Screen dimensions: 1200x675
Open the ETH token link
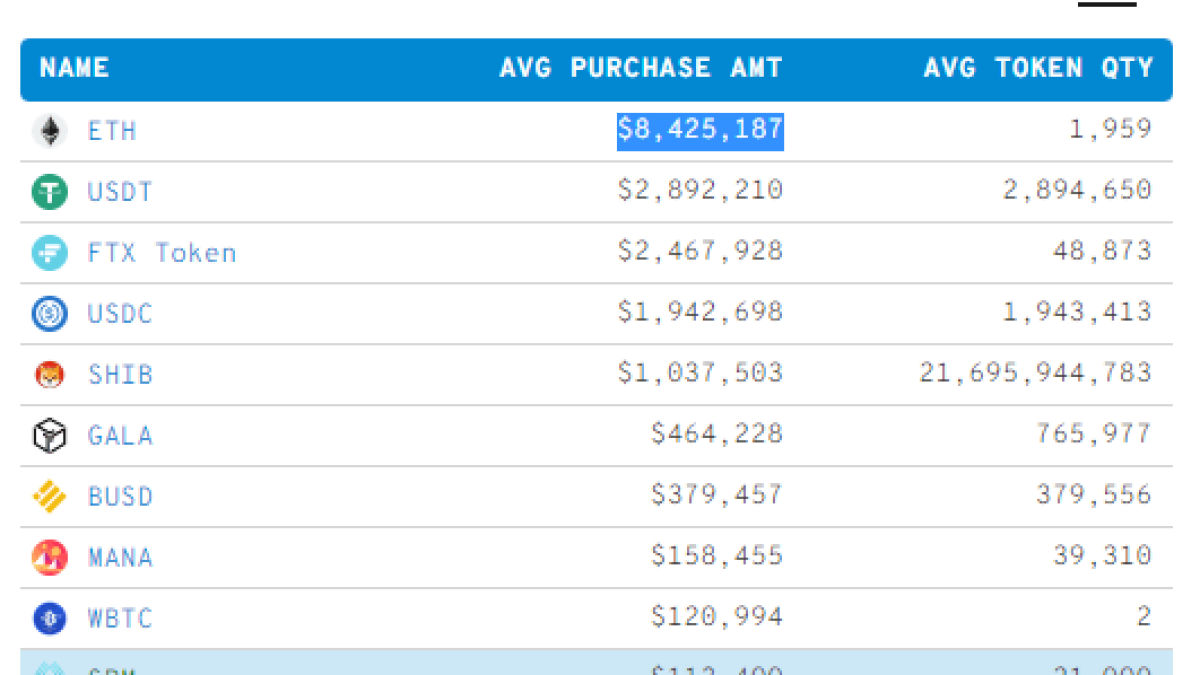[112, 131]
